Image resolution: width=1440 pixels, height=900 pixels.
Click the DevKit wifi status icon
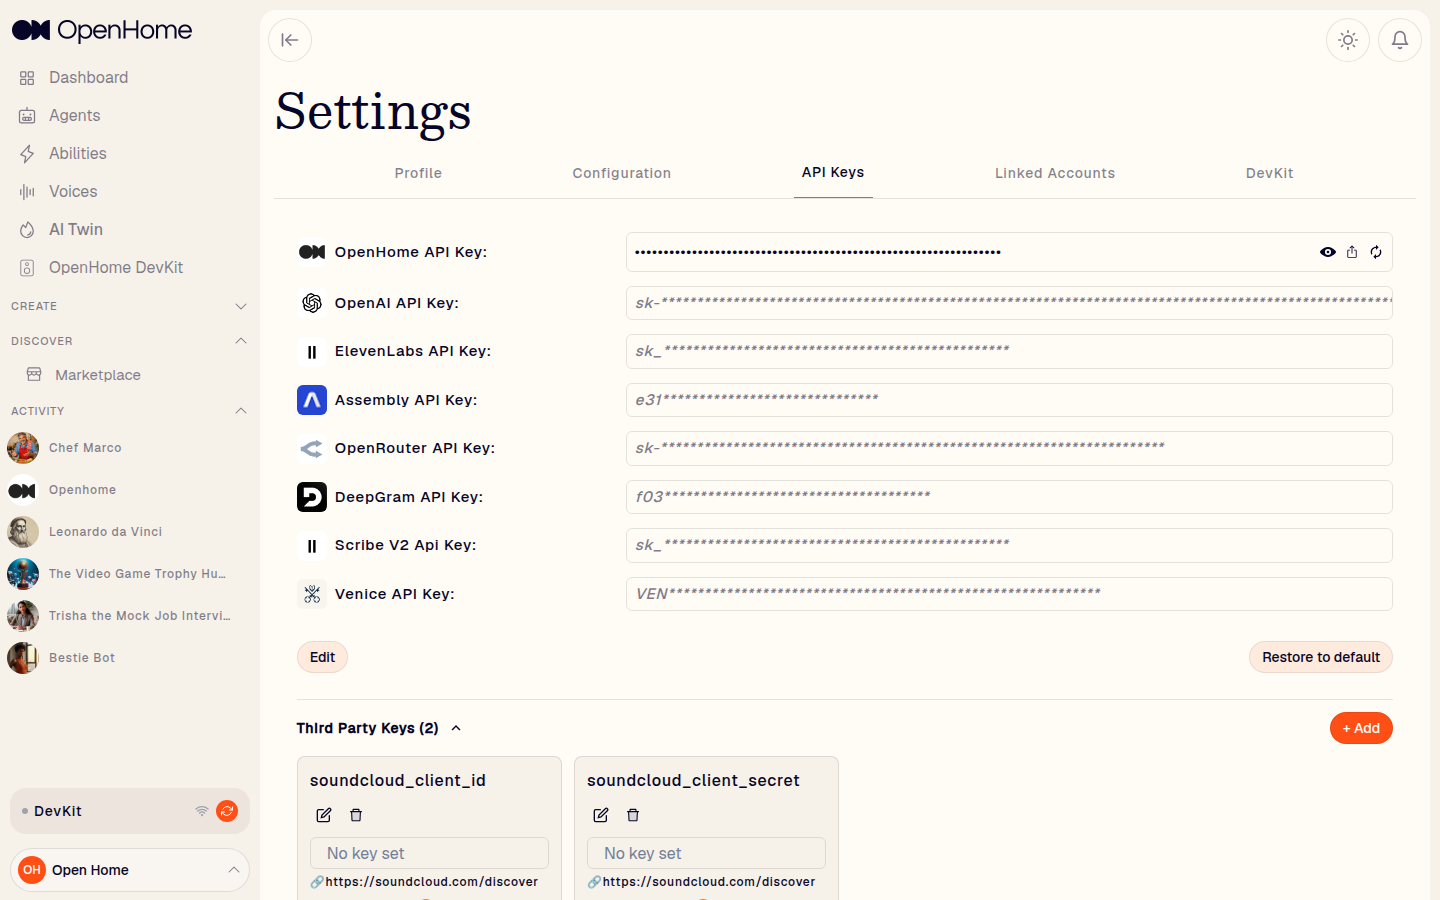pos(202,811)
